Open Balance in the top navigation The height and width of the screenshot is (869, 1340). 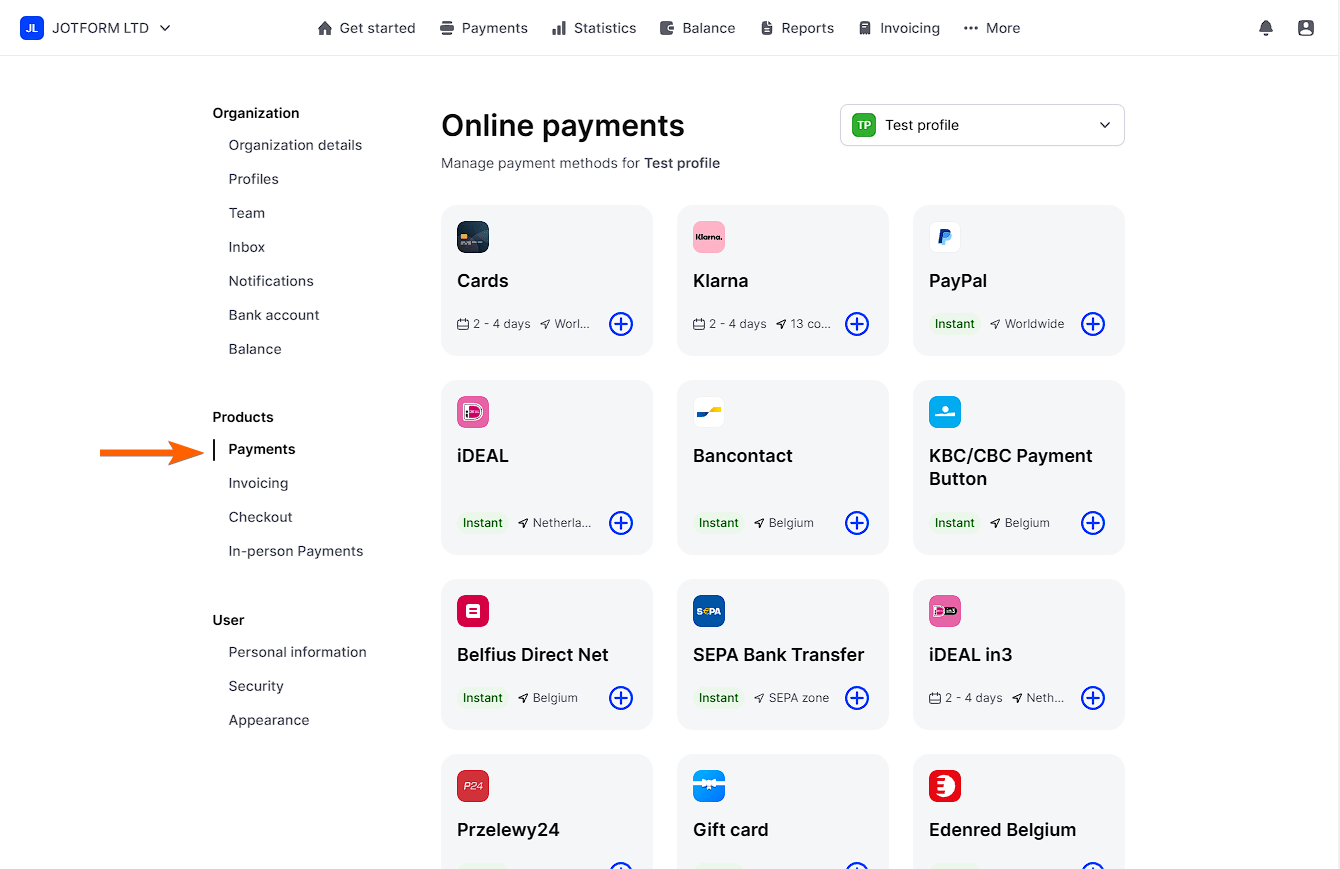[x=698, y=28]
